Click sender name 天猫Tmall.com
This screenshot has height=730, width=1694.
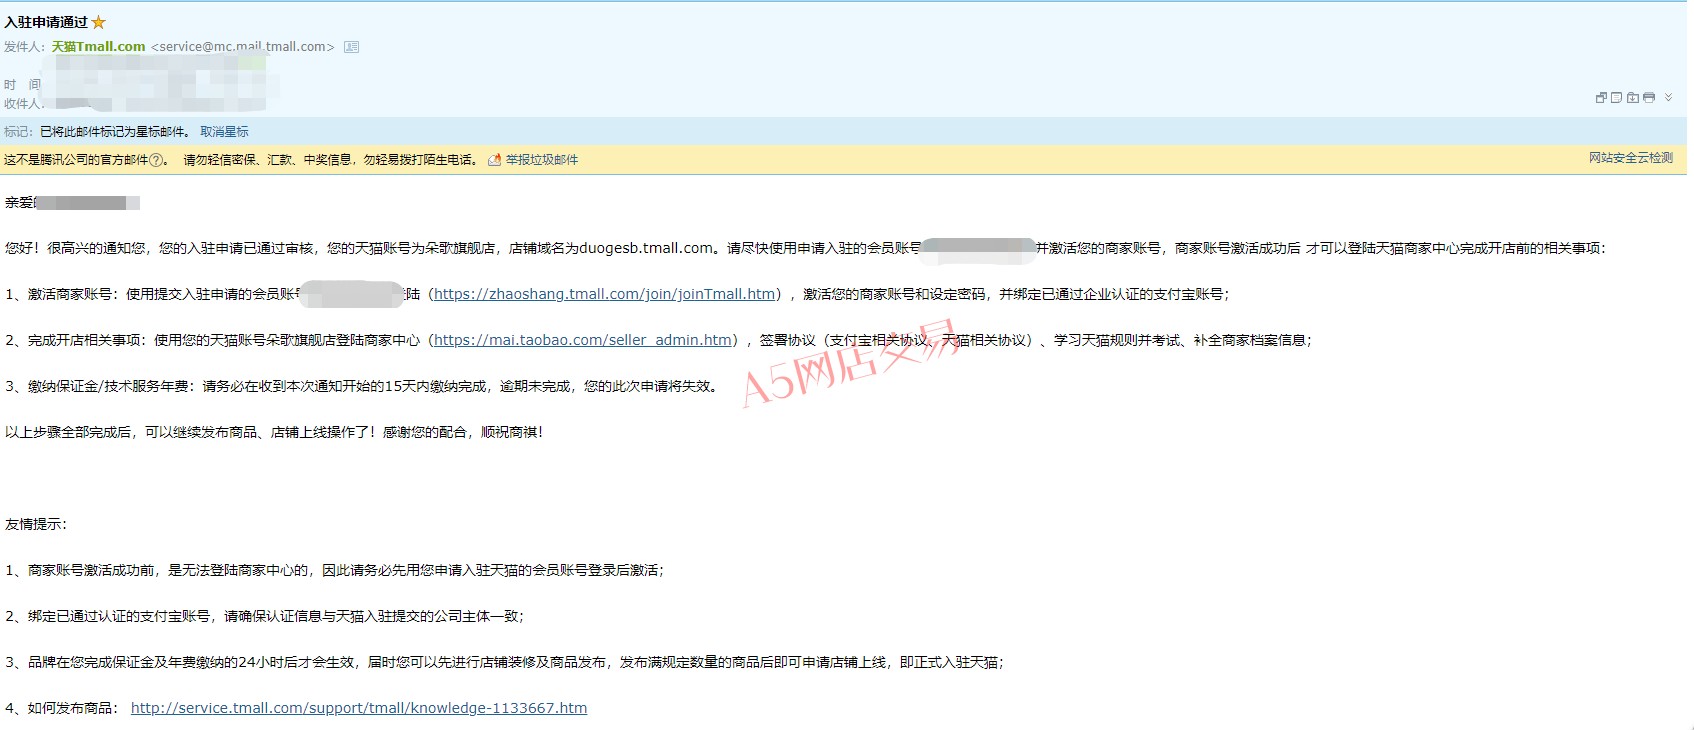pyautogui.click(x=98, y=47)
